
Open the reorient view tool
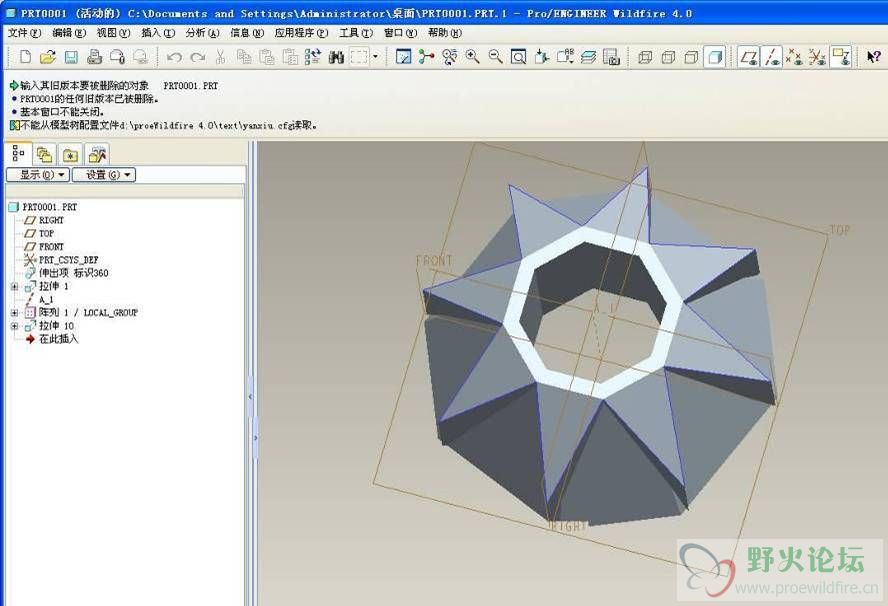click(x=541, y=57)
